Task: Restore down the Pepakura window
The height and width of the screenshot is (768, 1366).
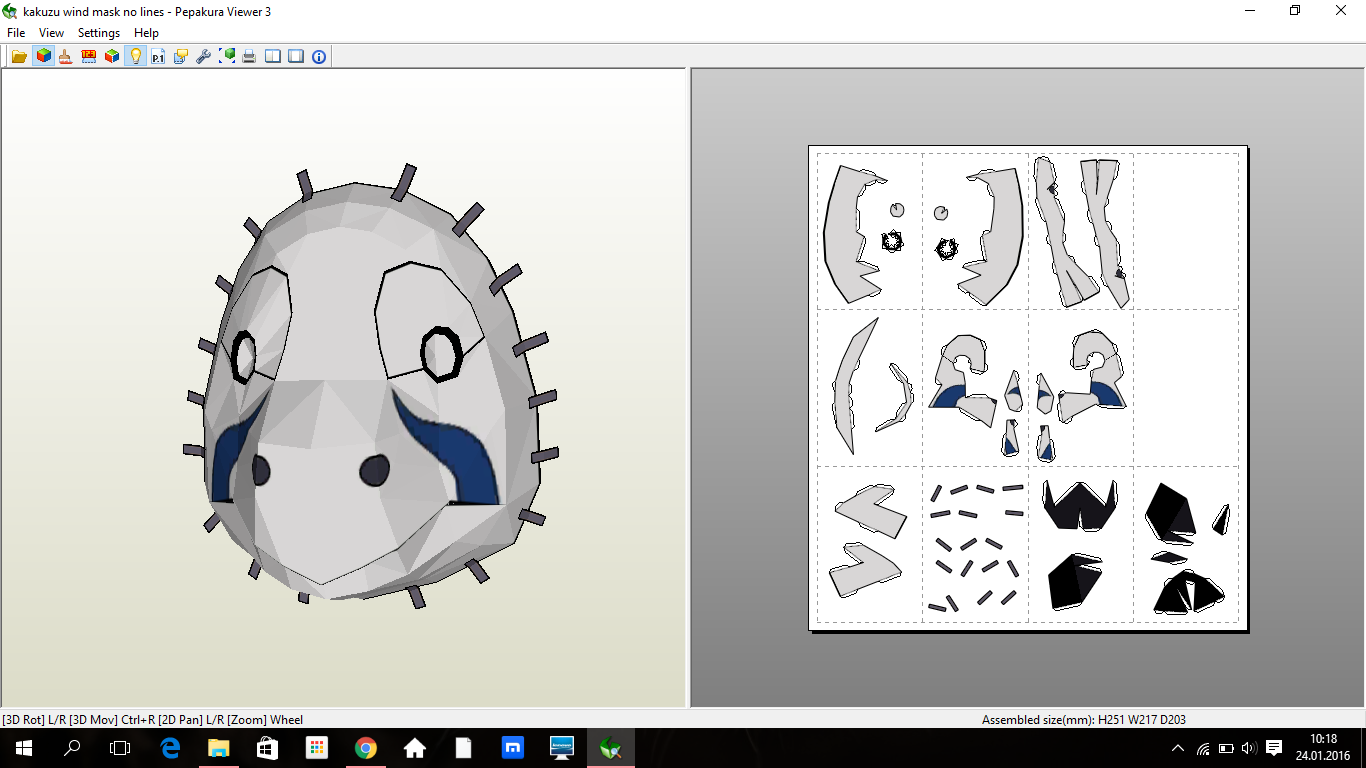Action: pyautogui.click(x=1295, y=11)
